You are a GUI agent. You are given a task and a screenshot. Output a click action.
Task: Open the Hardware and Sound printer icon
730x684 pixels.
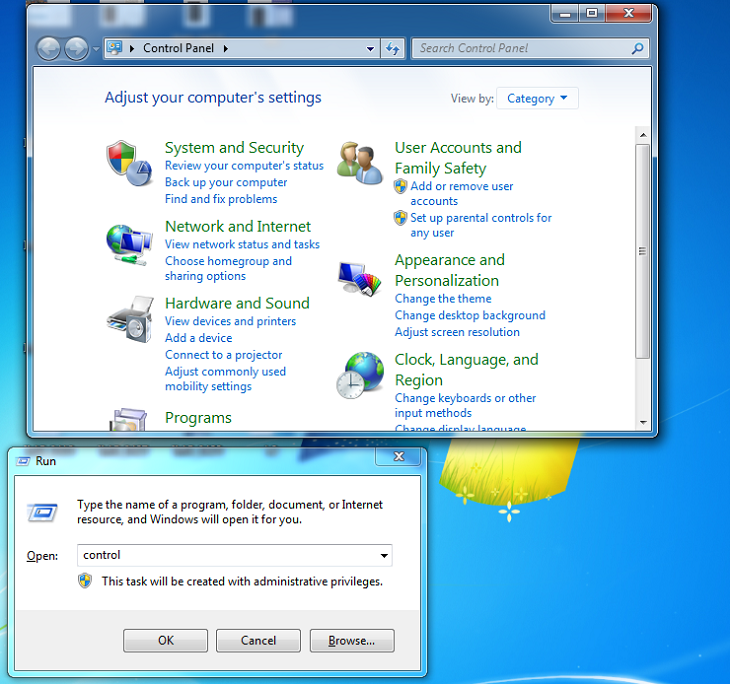(130, 319)
